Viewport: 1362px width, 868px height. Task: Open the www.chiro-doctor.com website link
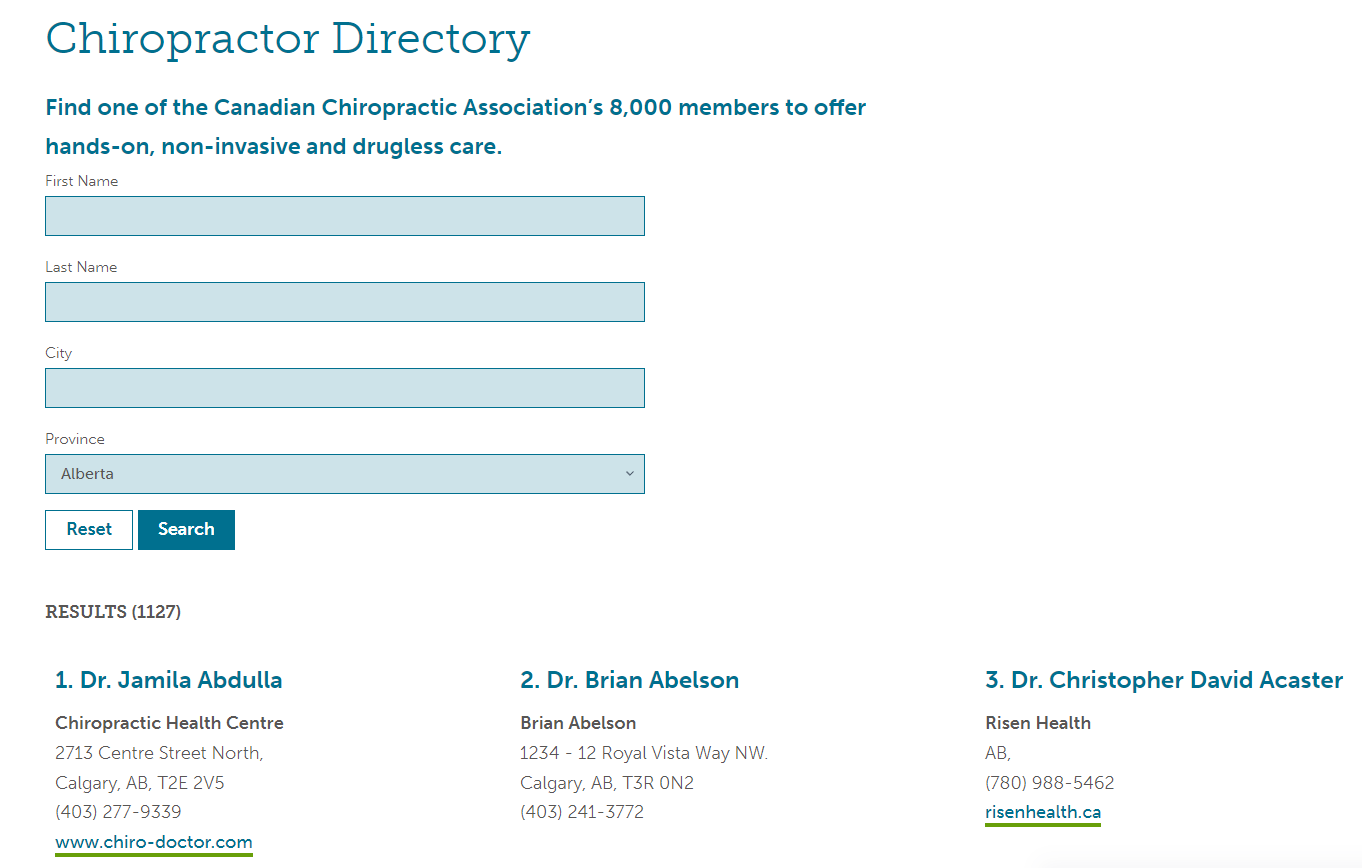coord(152,843)
